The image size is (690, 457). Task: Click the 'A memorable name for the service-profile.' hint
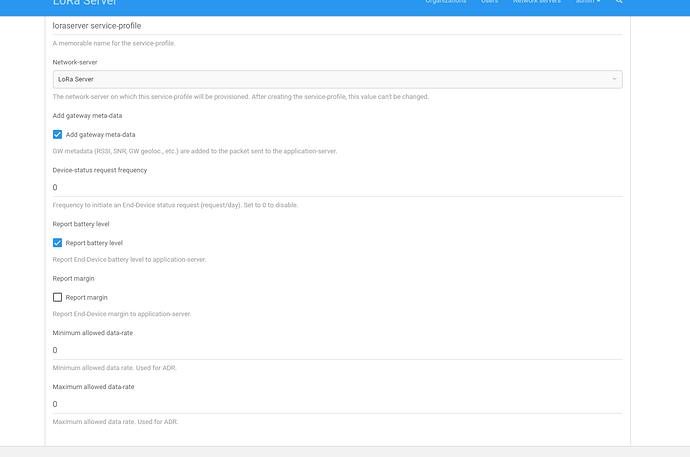[x=114, y=43]
